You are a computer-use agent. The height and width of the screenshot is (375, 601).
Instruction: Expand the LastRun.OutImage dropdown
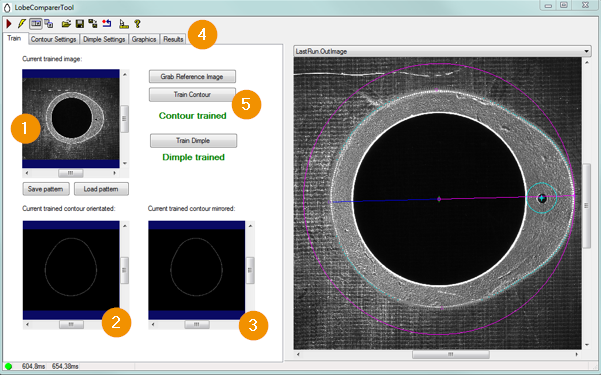tap(587, 51)
